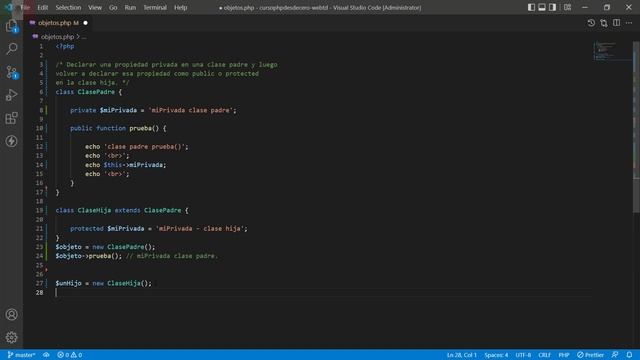The image size is (640, 360).
Task: Expand the breadcrumb ellipsis symbol
Action: 84,37
